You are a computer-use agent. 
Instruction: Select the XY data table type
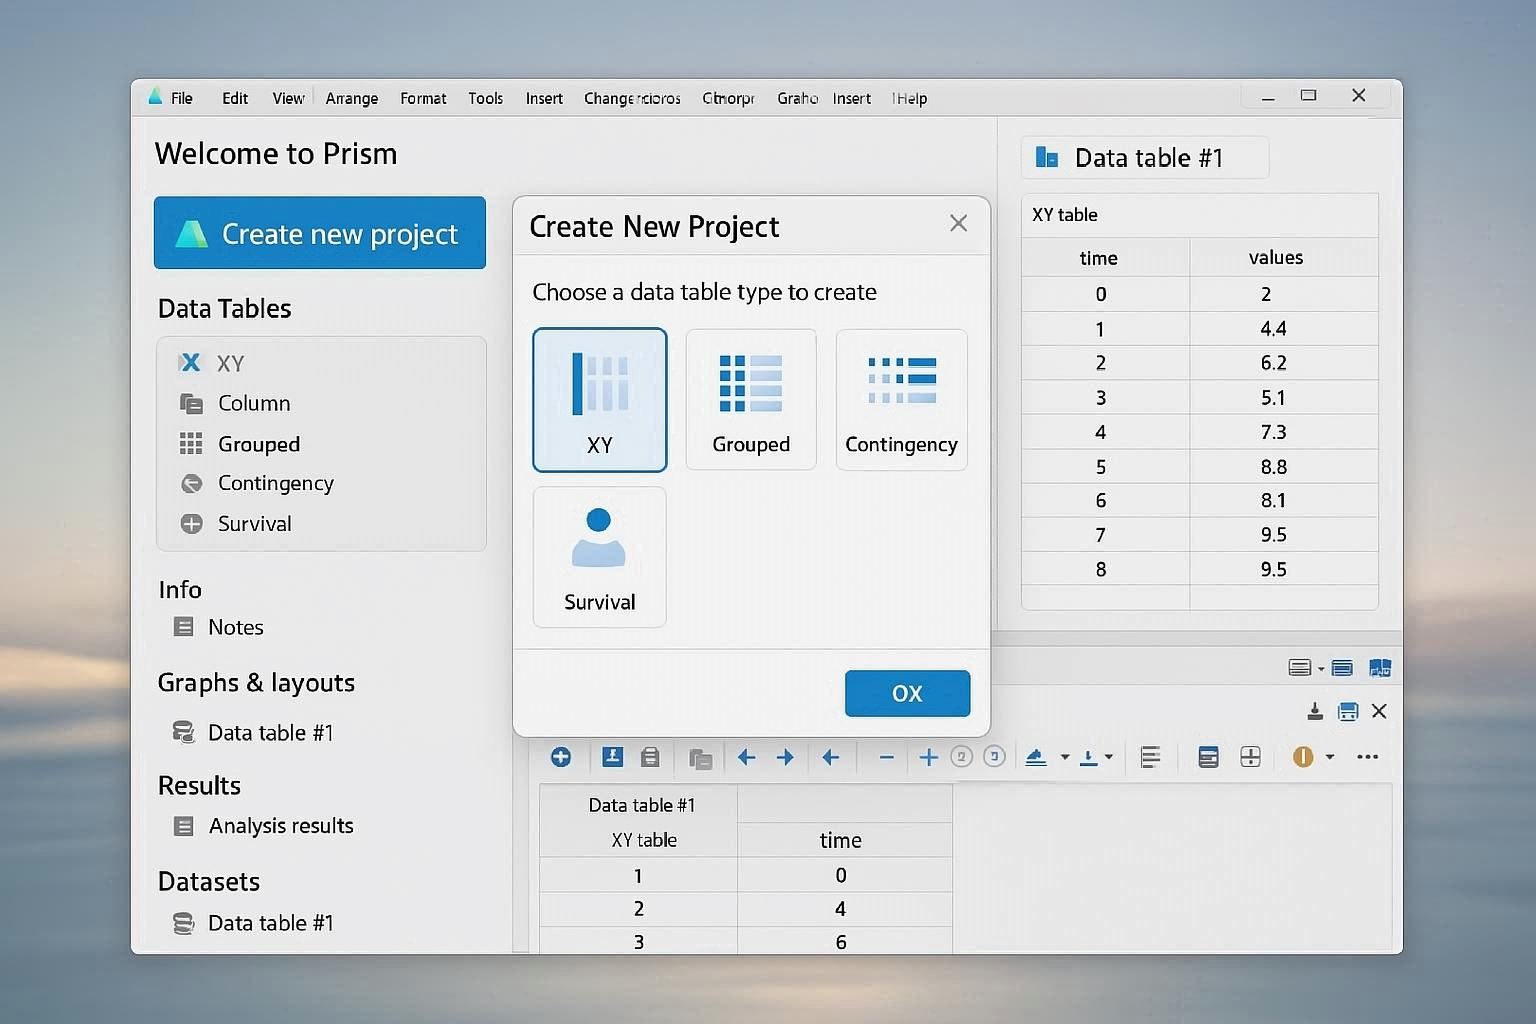coord(599,399)
